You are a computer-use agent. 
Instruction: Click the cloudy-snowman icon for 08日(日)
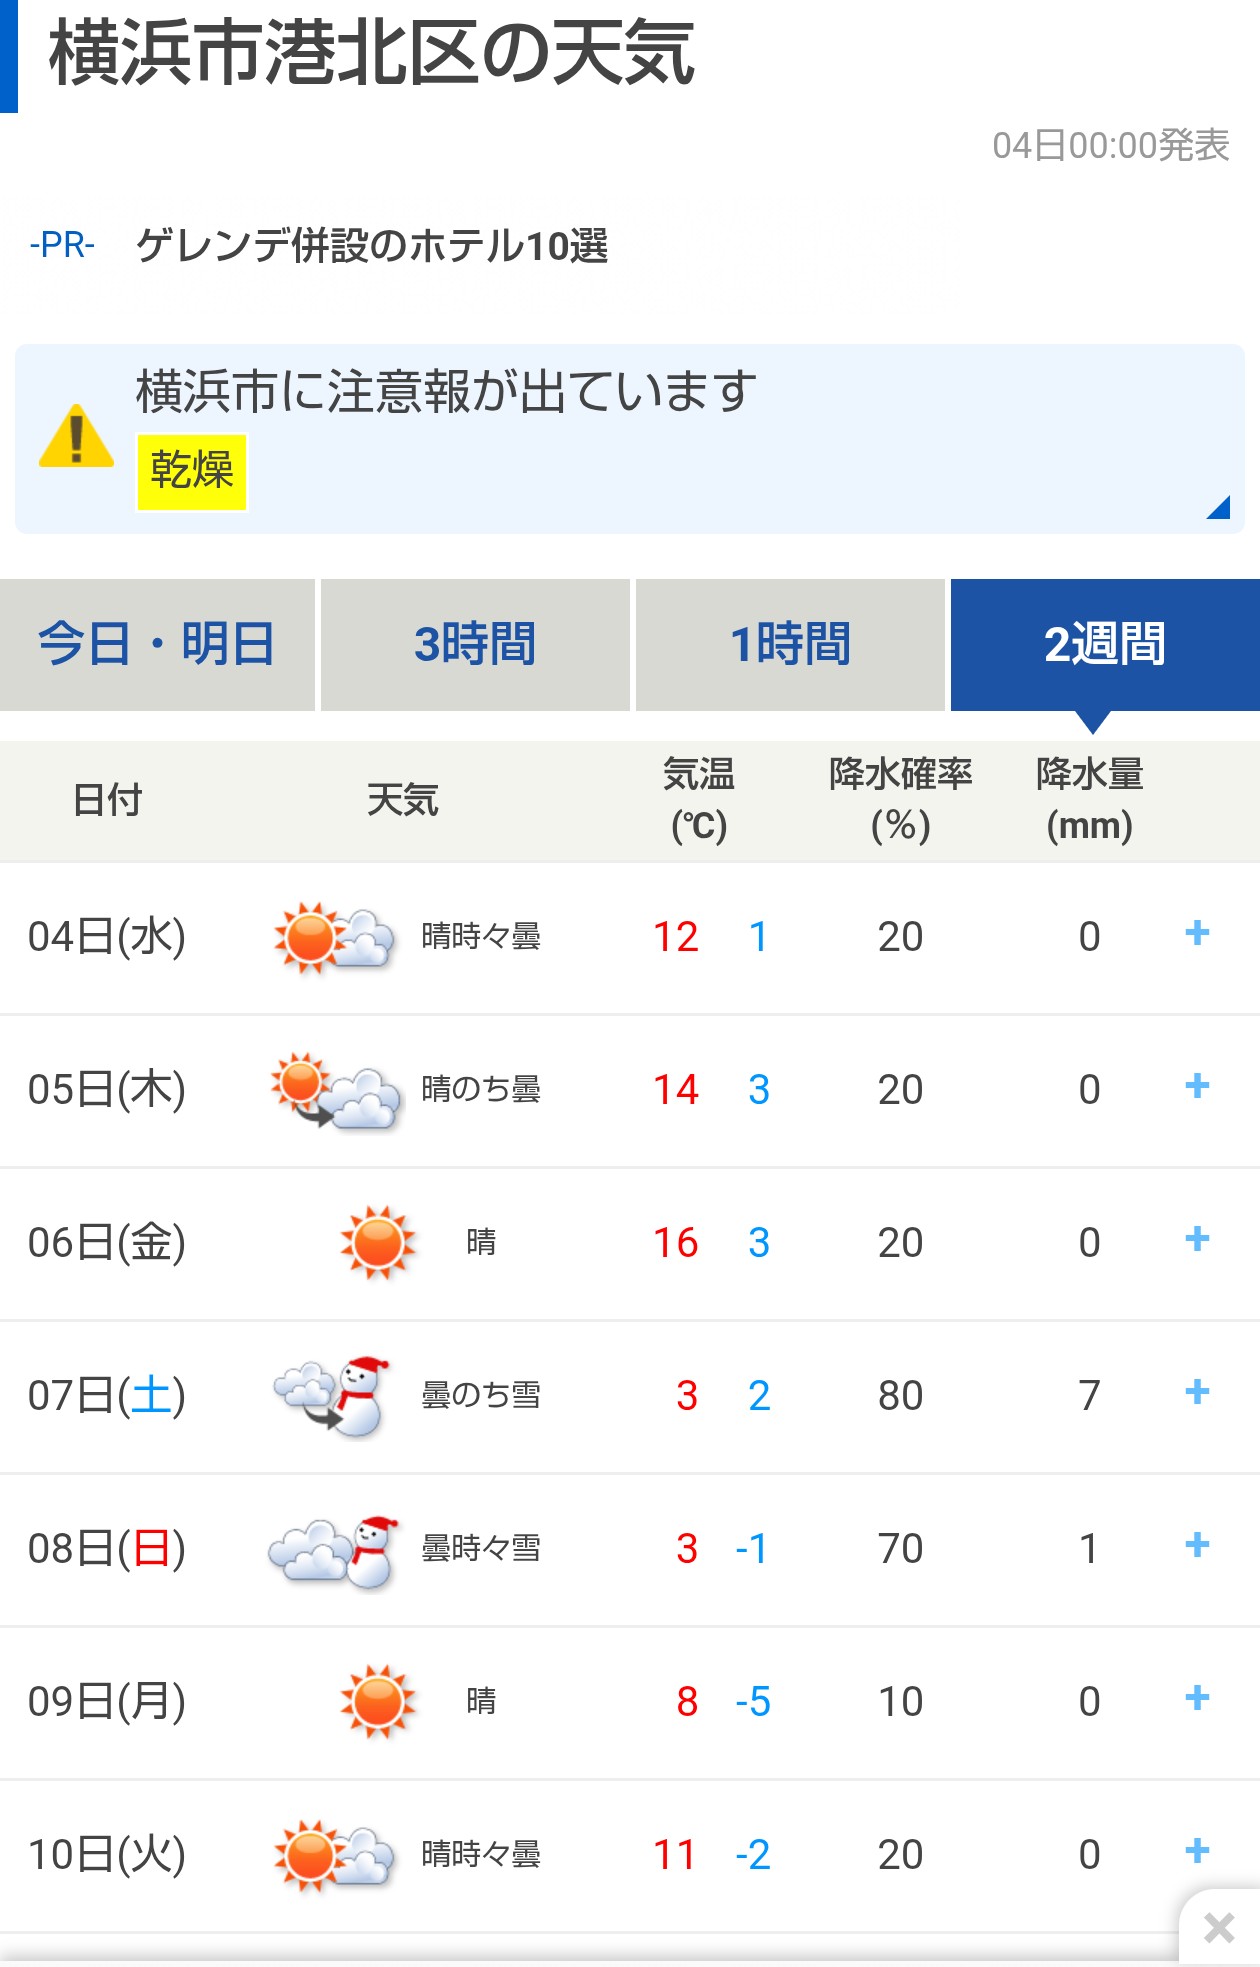(x=333, y=1550)
